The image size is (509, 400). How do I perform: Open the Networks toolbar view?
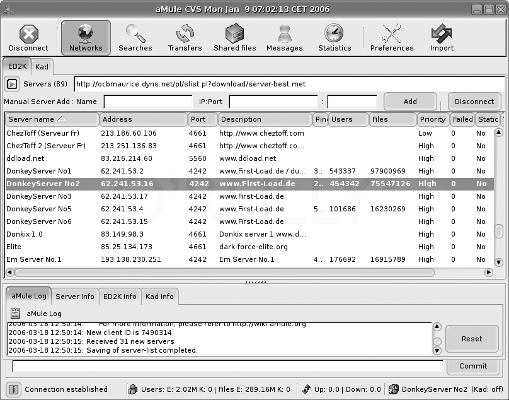pos(86,38)
